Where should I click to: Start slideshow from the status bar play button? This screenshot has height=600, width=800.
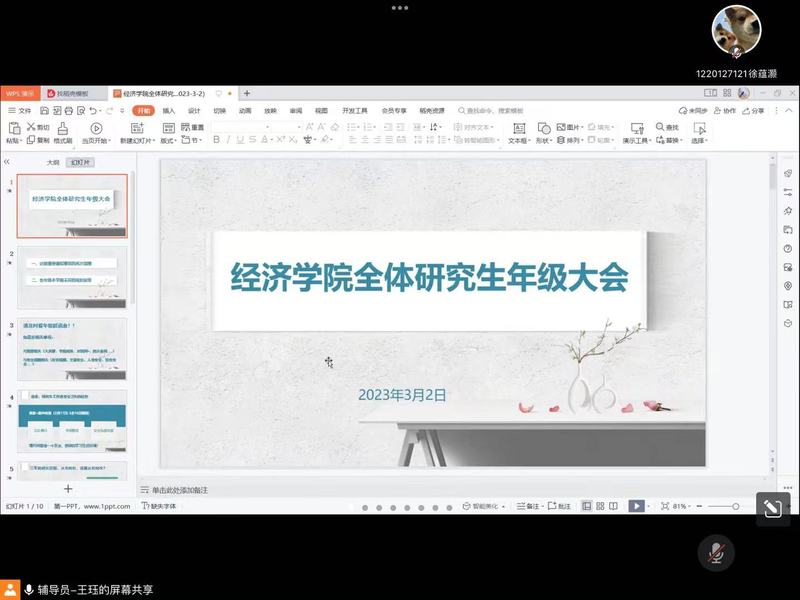(636, 506)
